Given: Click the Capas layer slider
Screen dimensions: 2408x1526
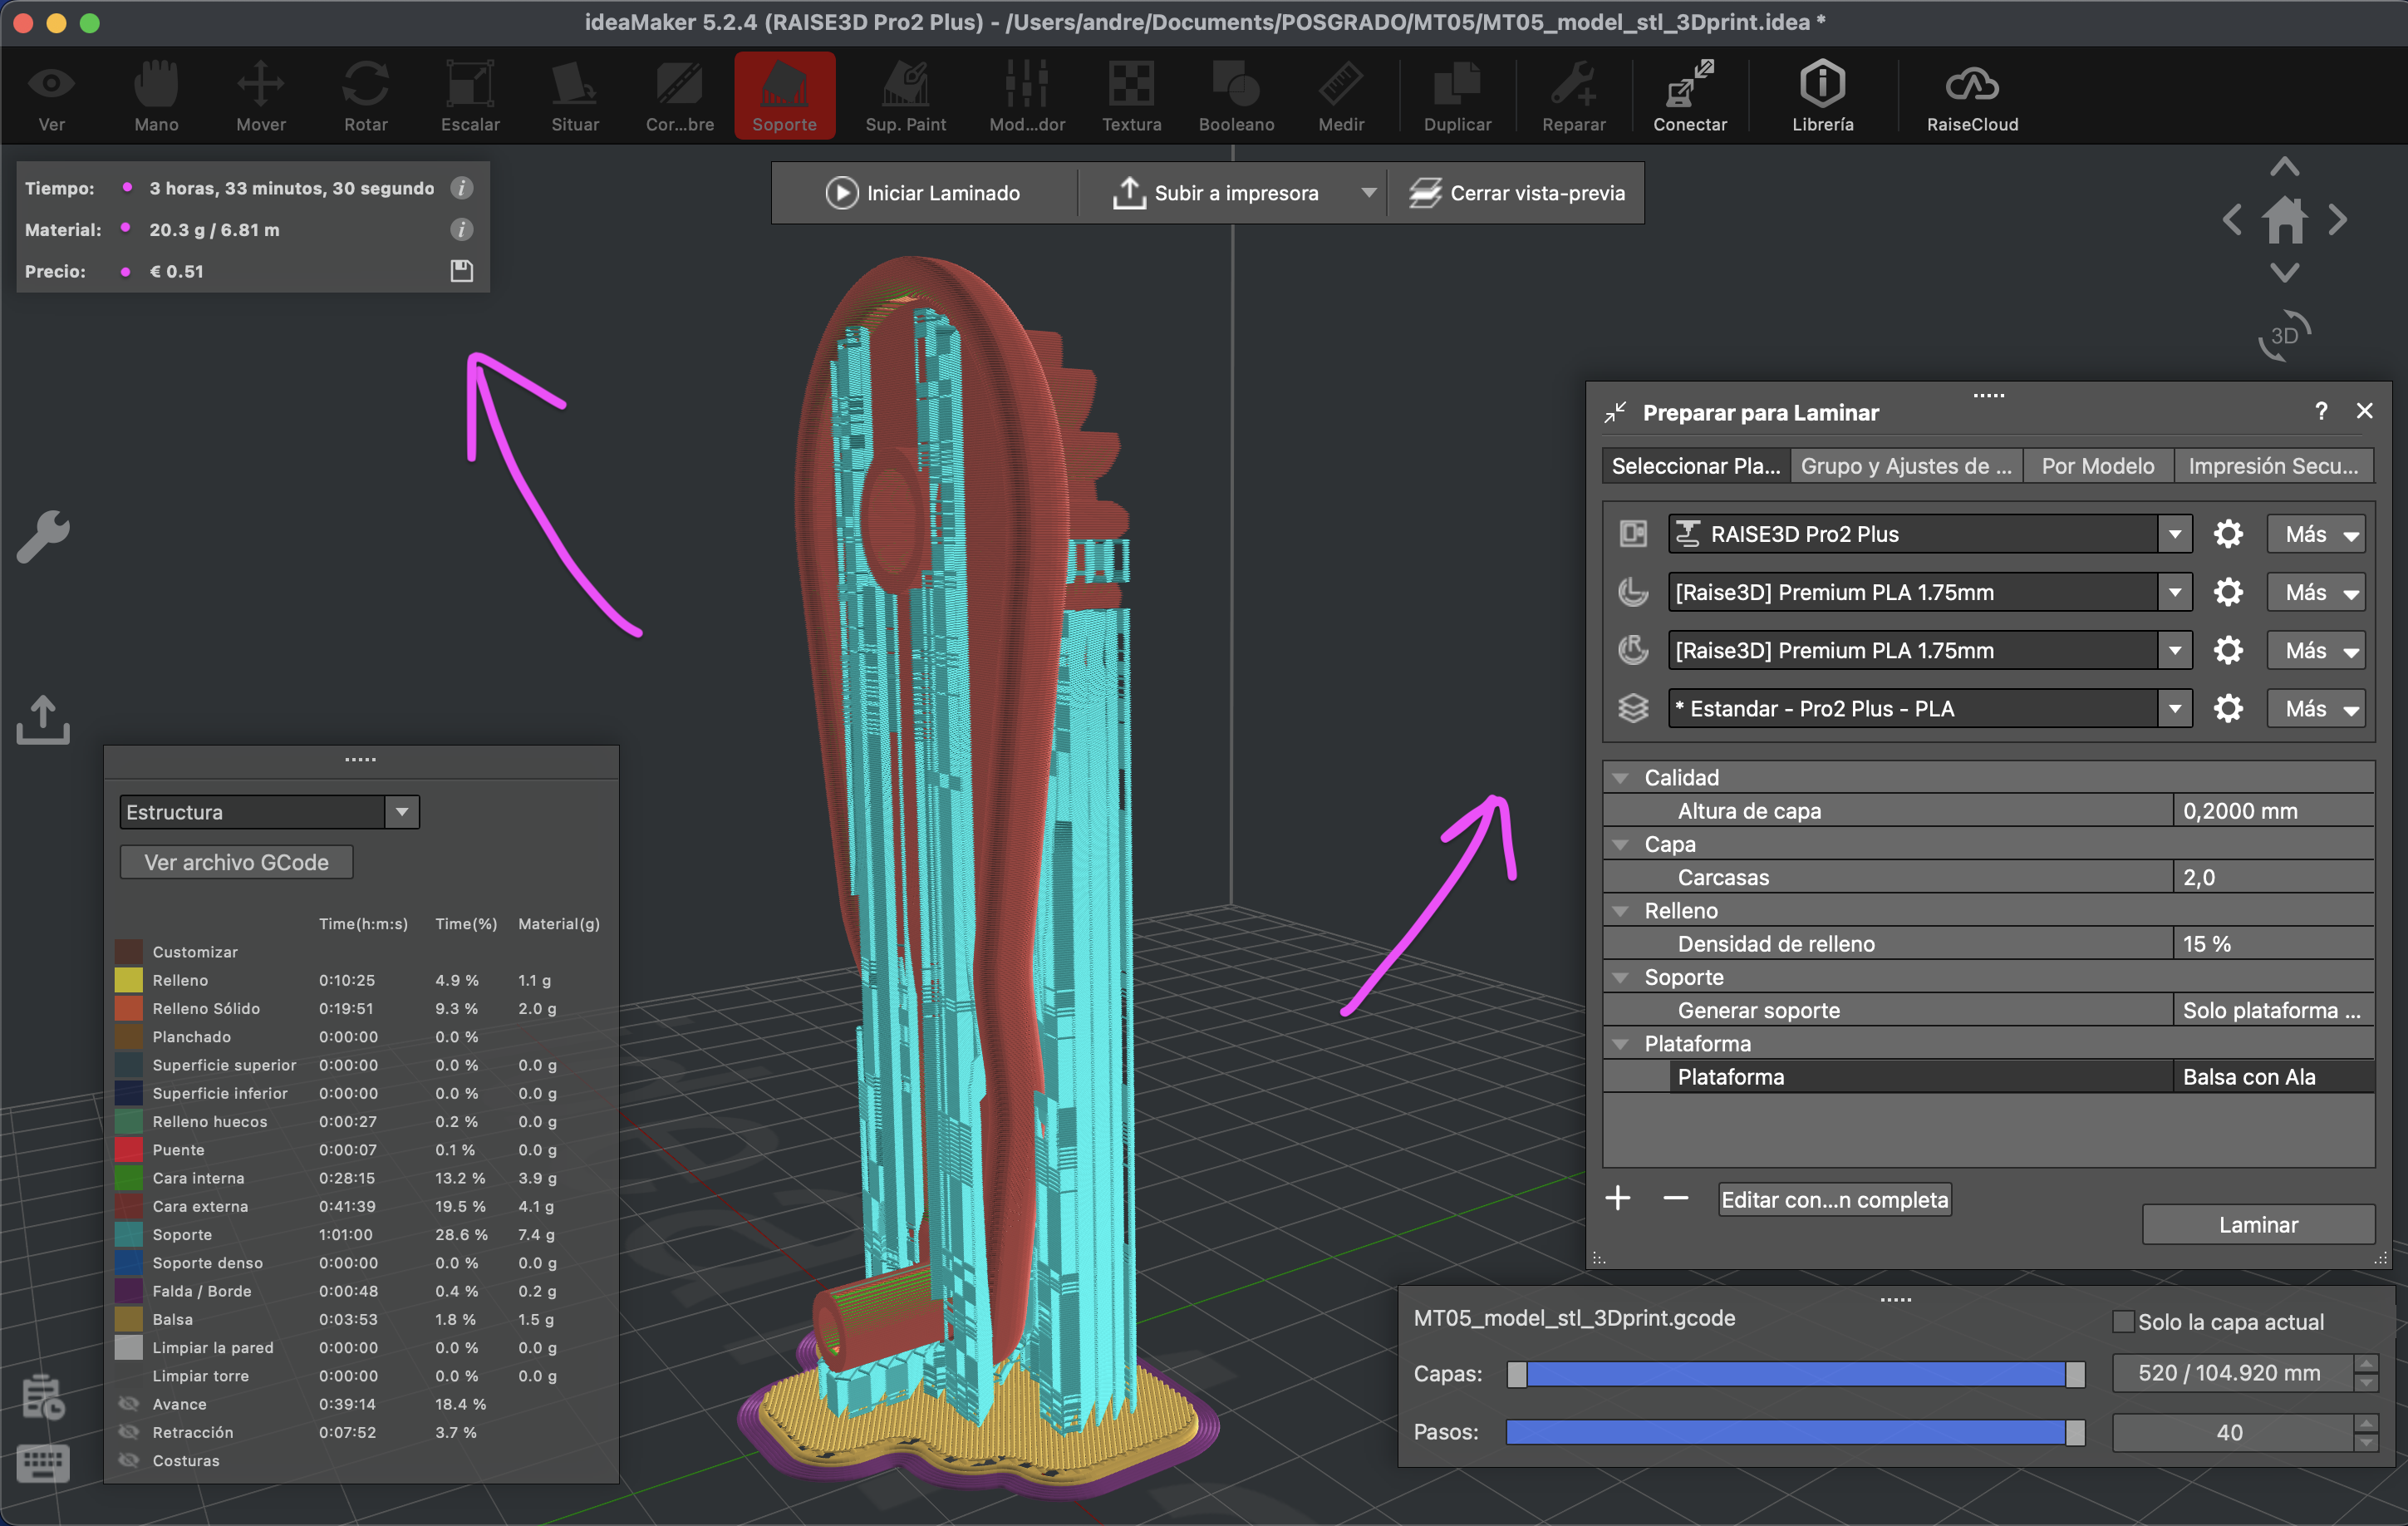Looking at the screenshot, I should (x=1795, y=1374).
